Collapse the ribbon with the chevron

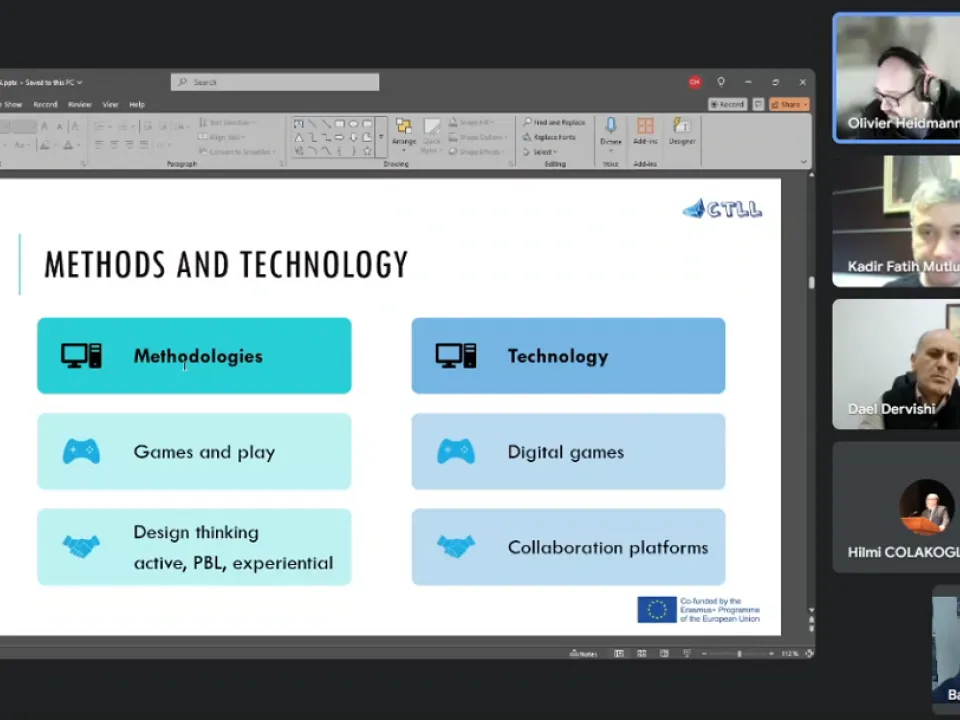point(803,162)
